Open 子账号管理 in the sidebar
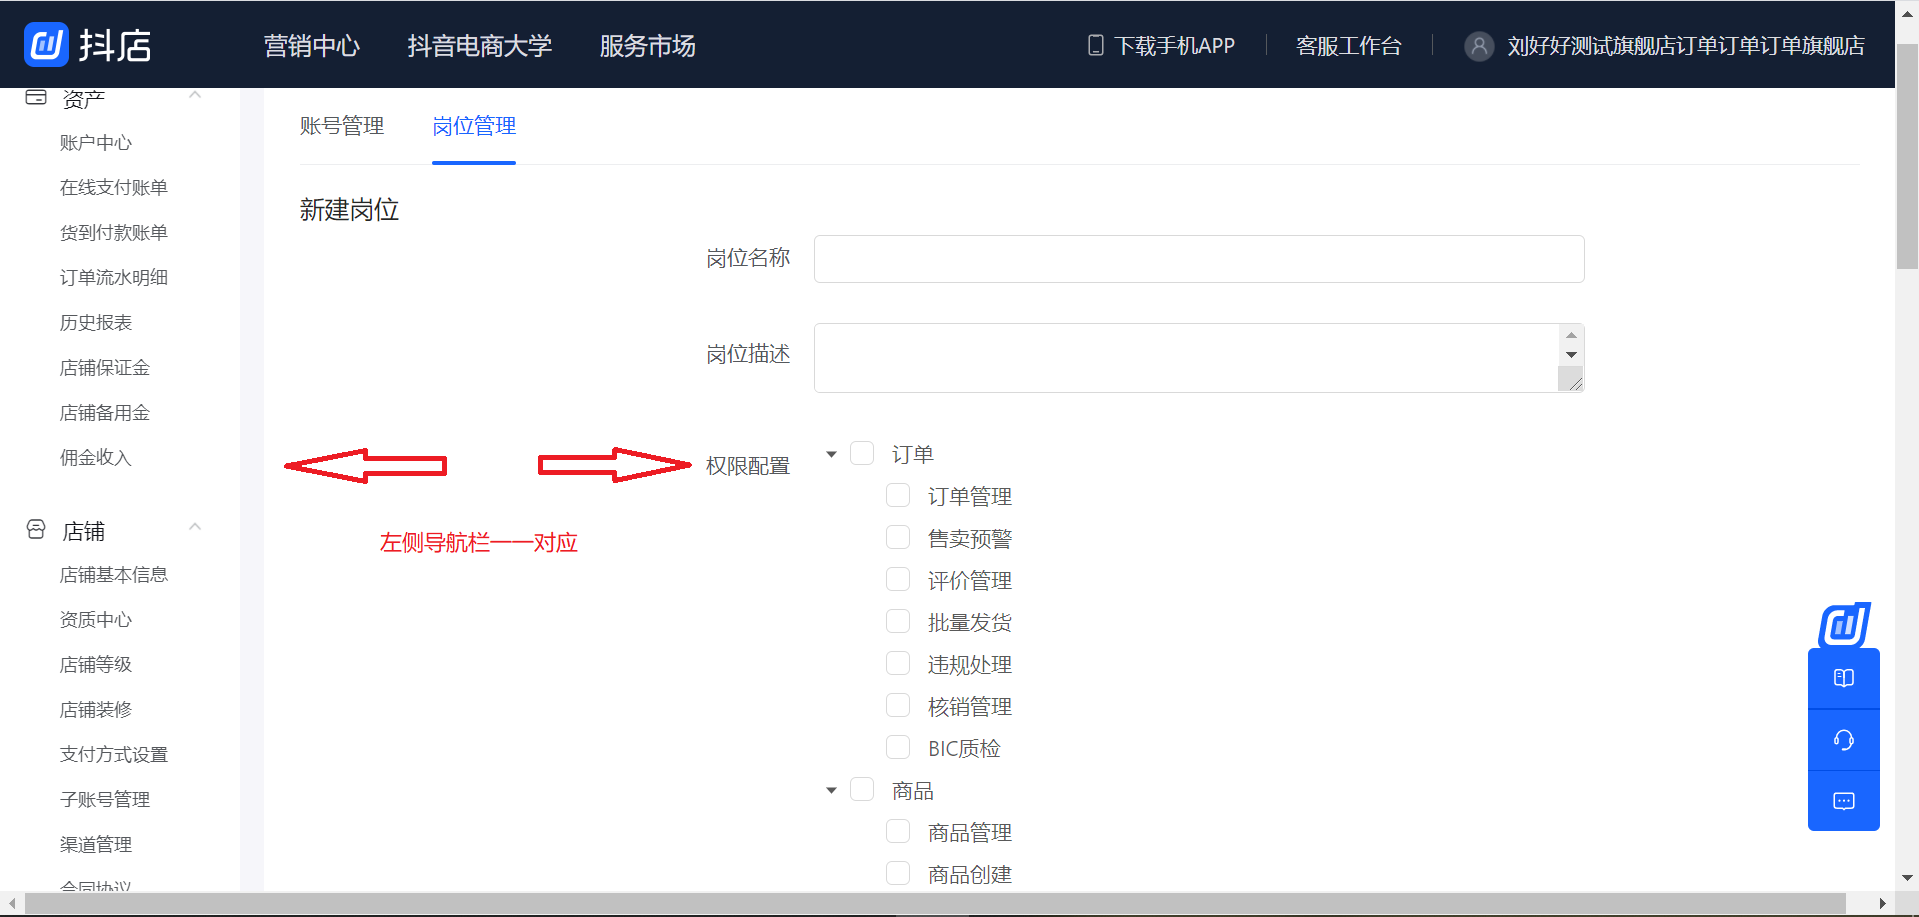Screen dimensions: 1919x917 point(105,800)
